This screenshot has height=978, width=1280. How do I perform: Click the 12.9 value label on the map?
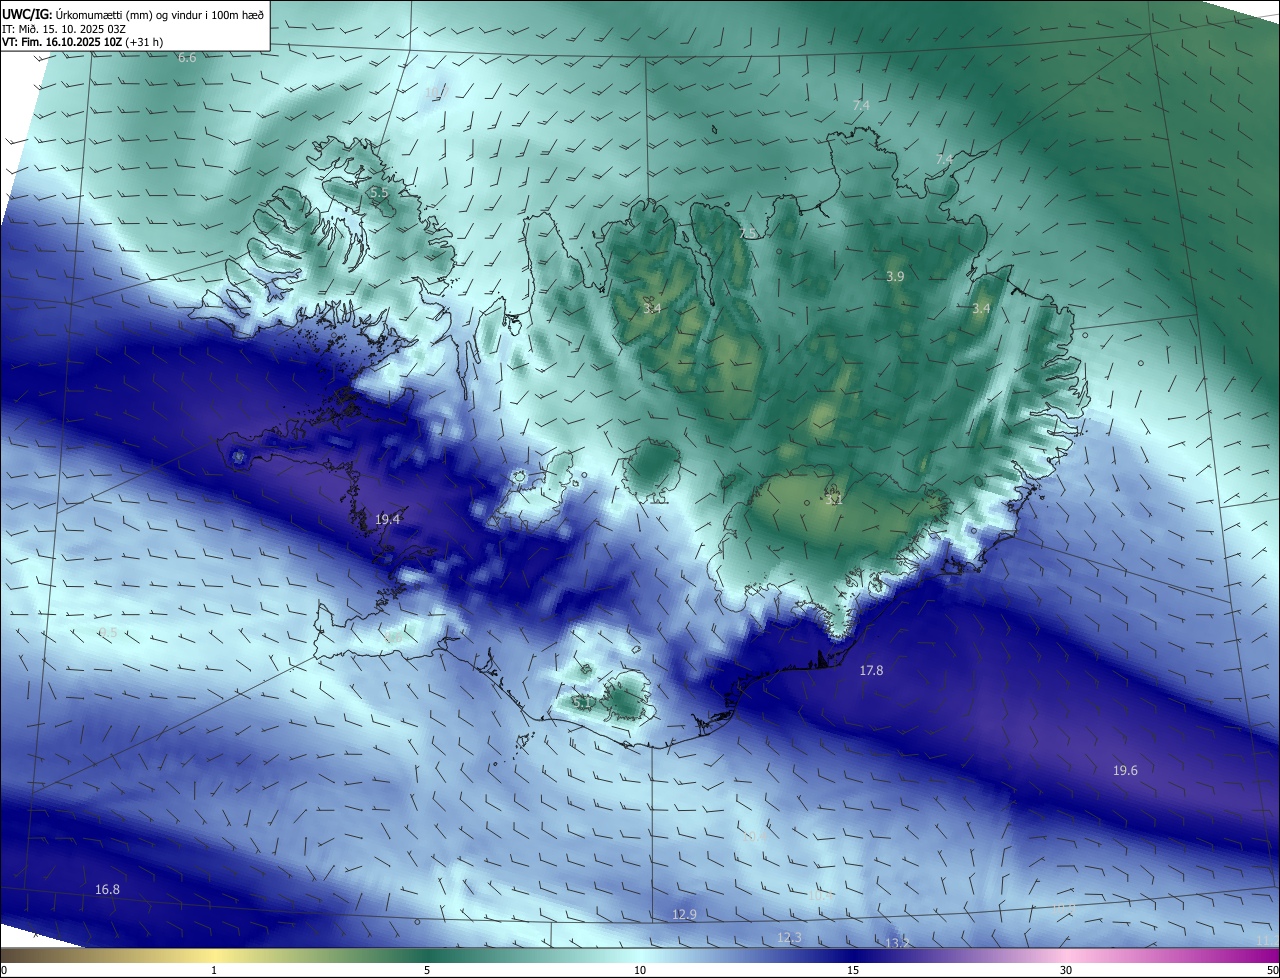click(x=684, y=914)
